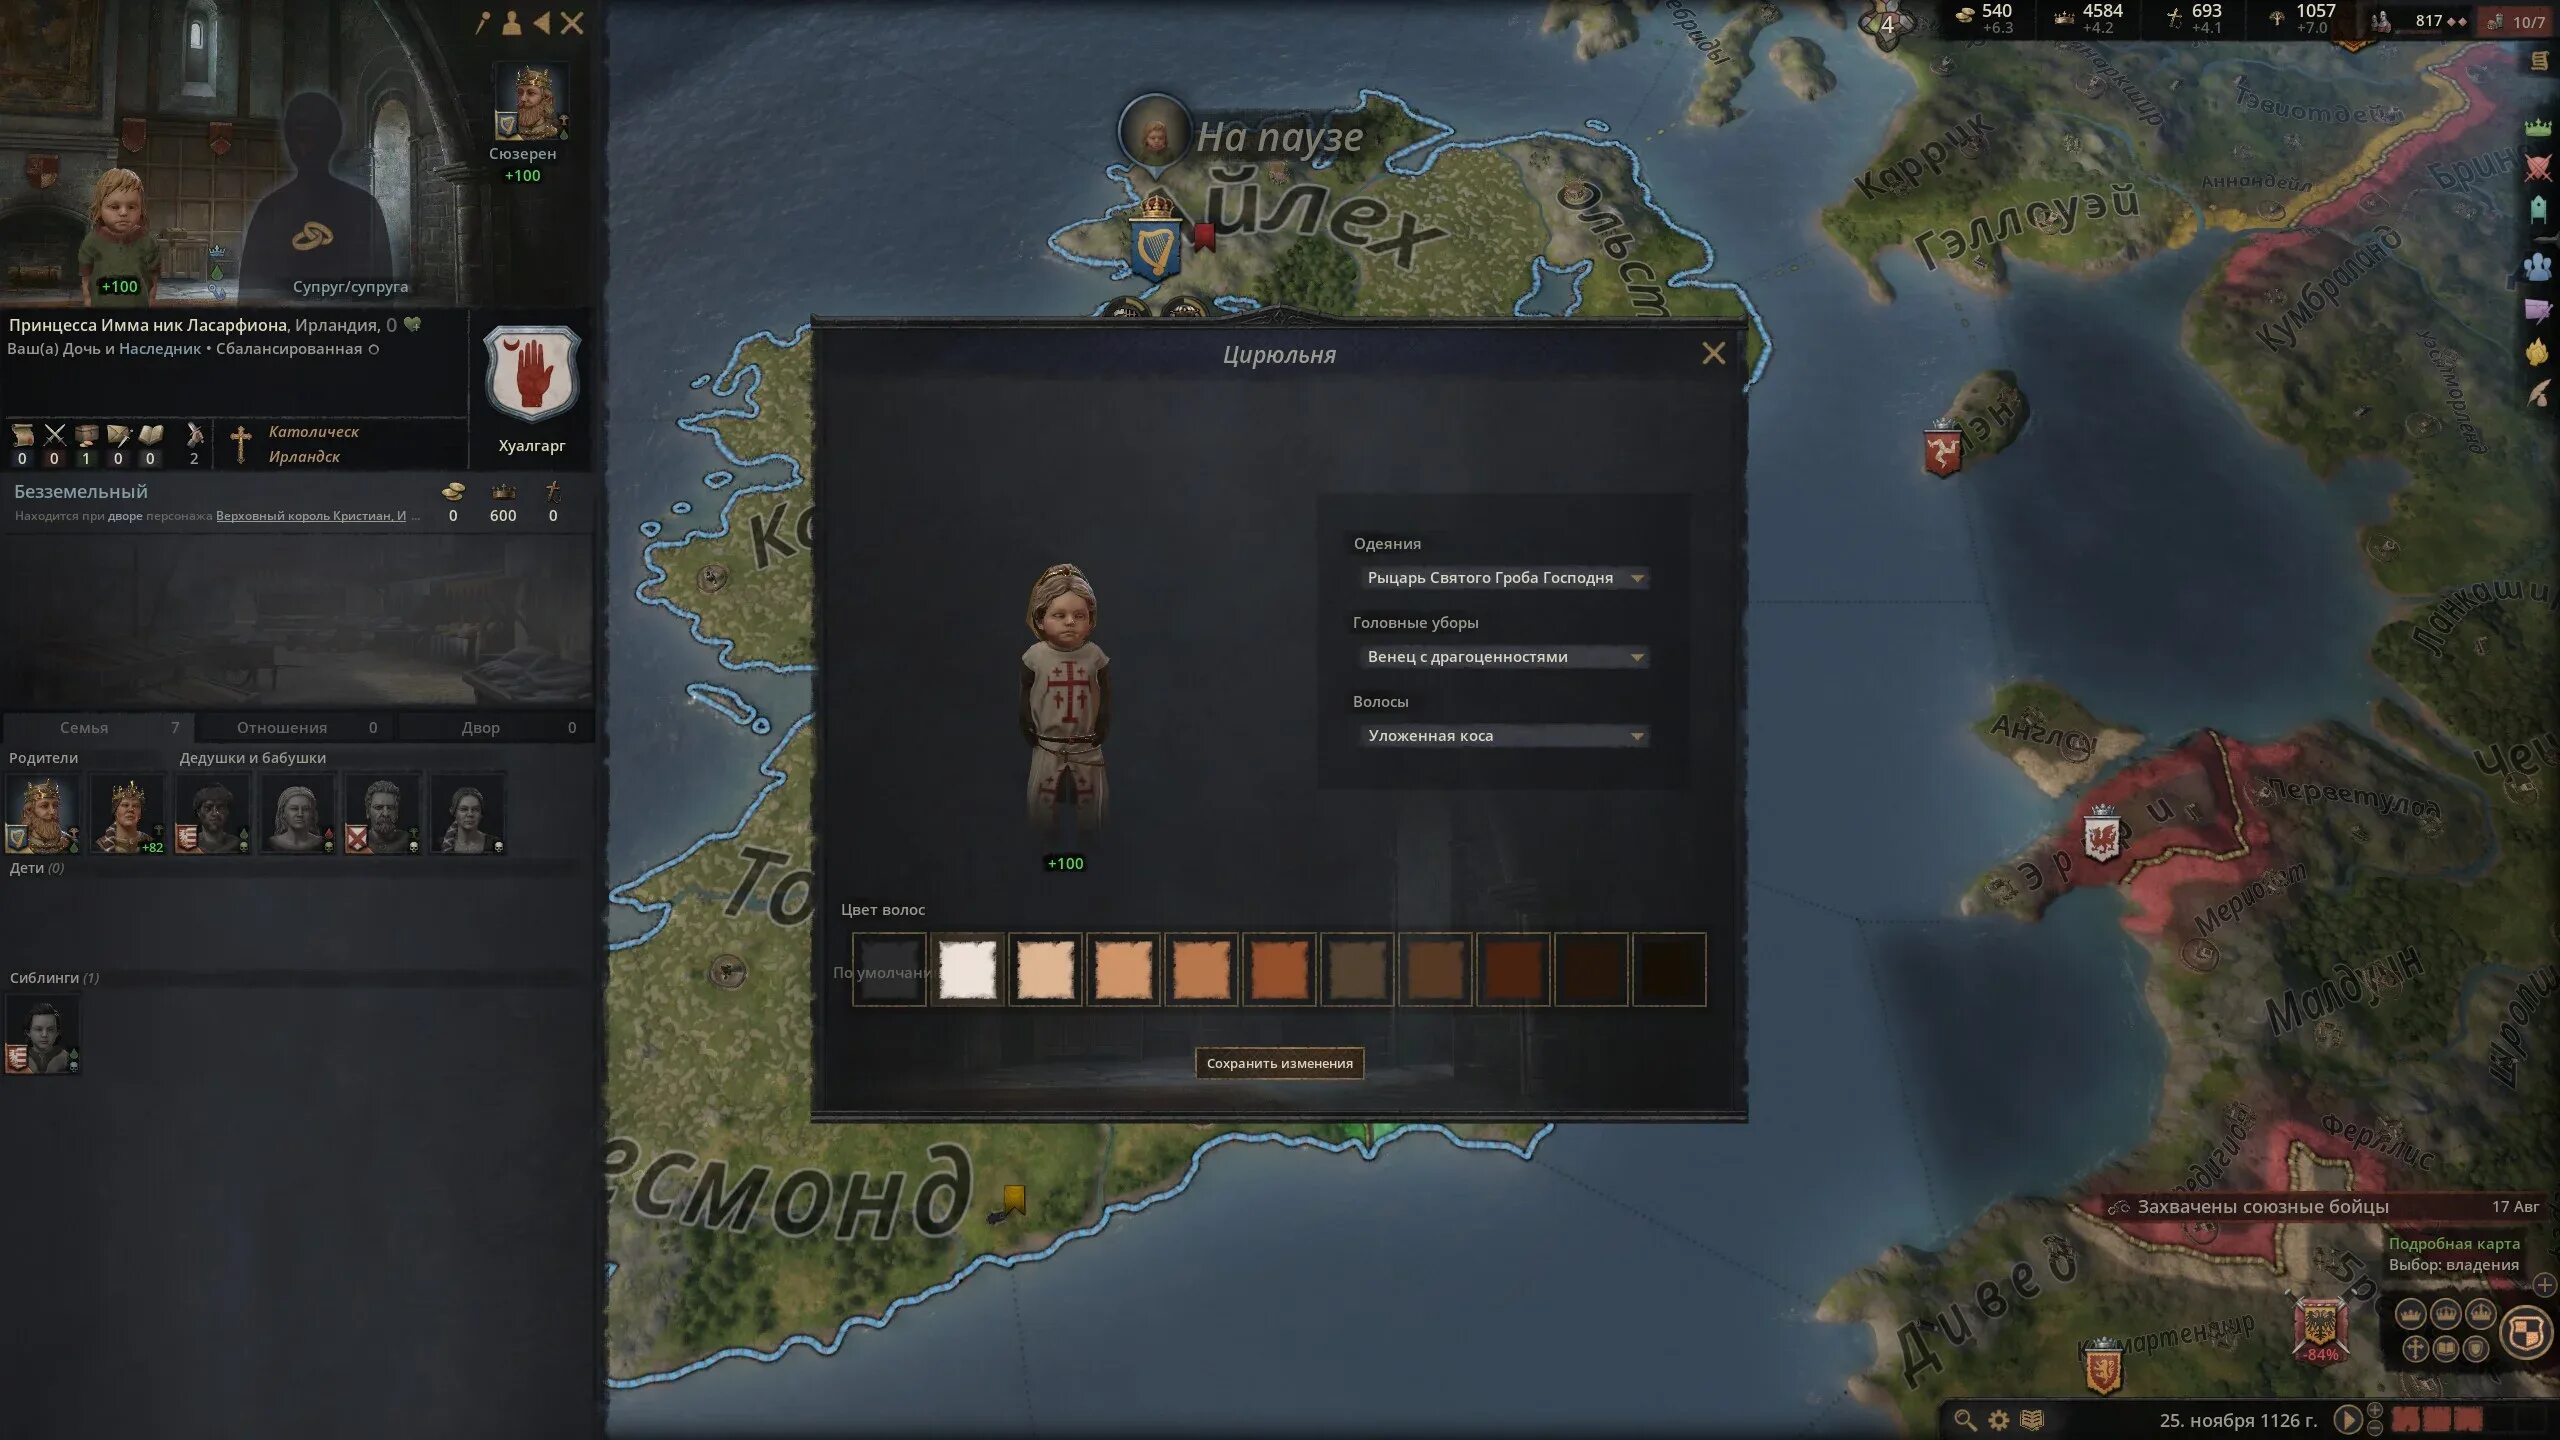Open the intrigue purple sidebar icon
The width and height of the screenshot is (2560, 1440).
pos(2538,311)
